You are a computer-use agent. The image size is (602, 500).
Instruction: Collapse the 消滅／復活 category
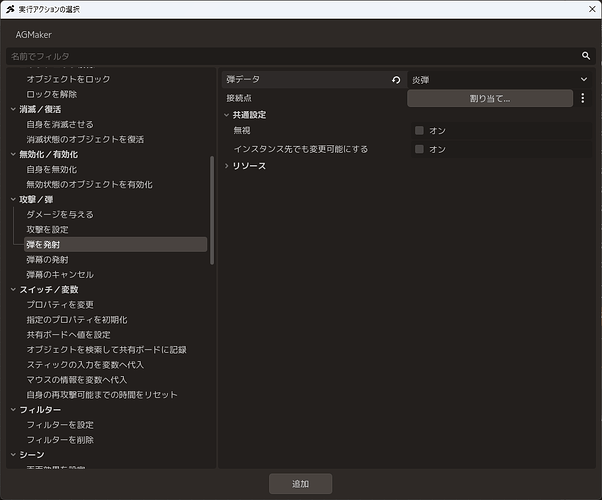point(13,109)
